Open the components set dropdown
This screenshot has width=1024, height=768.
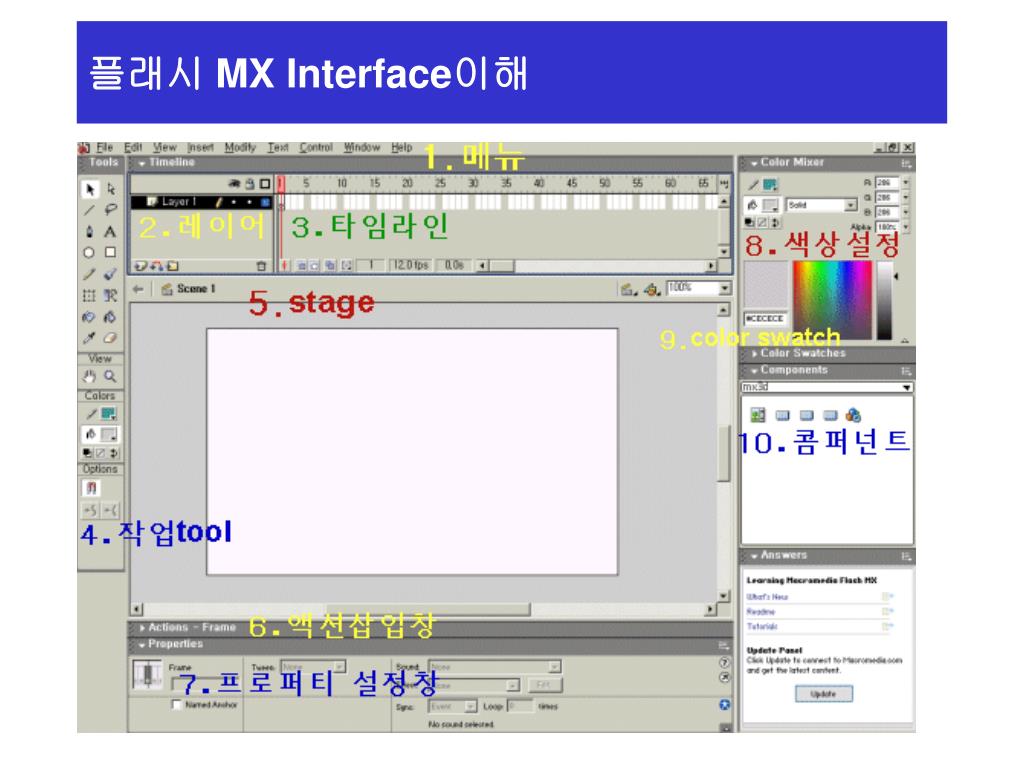tap(907, 388)
